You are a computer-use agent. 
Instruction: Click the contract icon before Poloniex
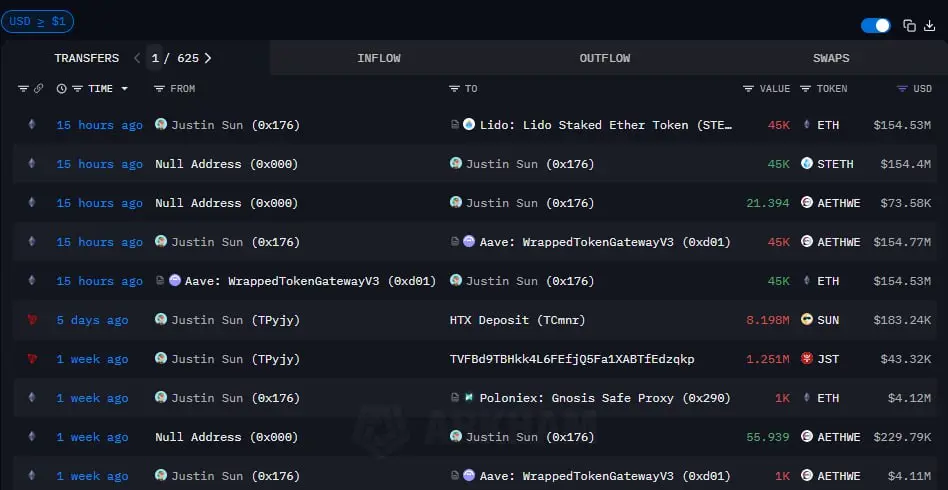[x=455, y=397]
